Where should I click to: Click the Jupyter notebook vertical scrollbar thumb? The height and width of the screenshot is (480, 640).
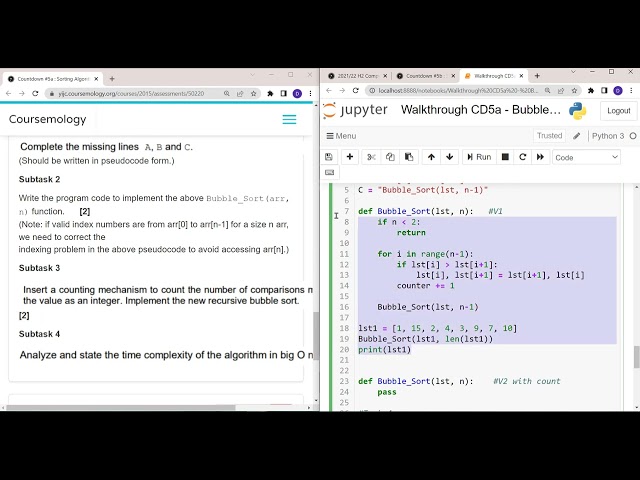point(636,356)
